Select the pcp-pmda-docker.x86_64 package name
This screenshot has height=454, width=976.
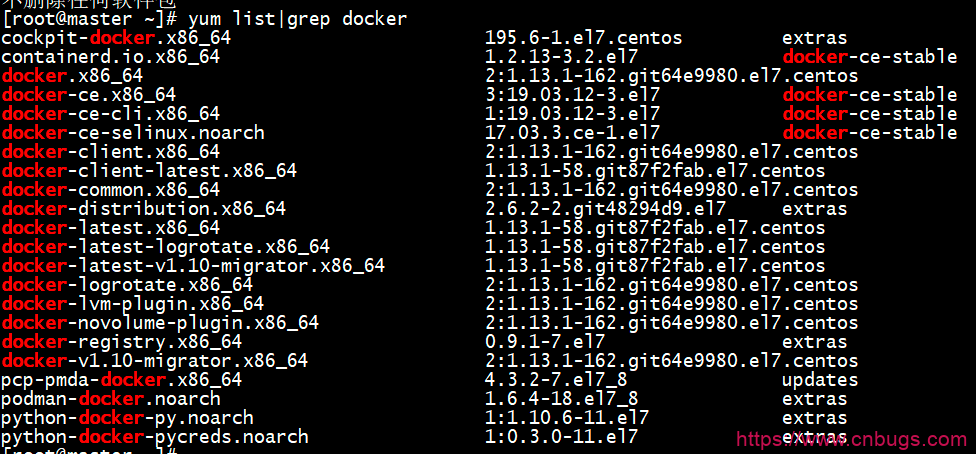pos(121,380)
